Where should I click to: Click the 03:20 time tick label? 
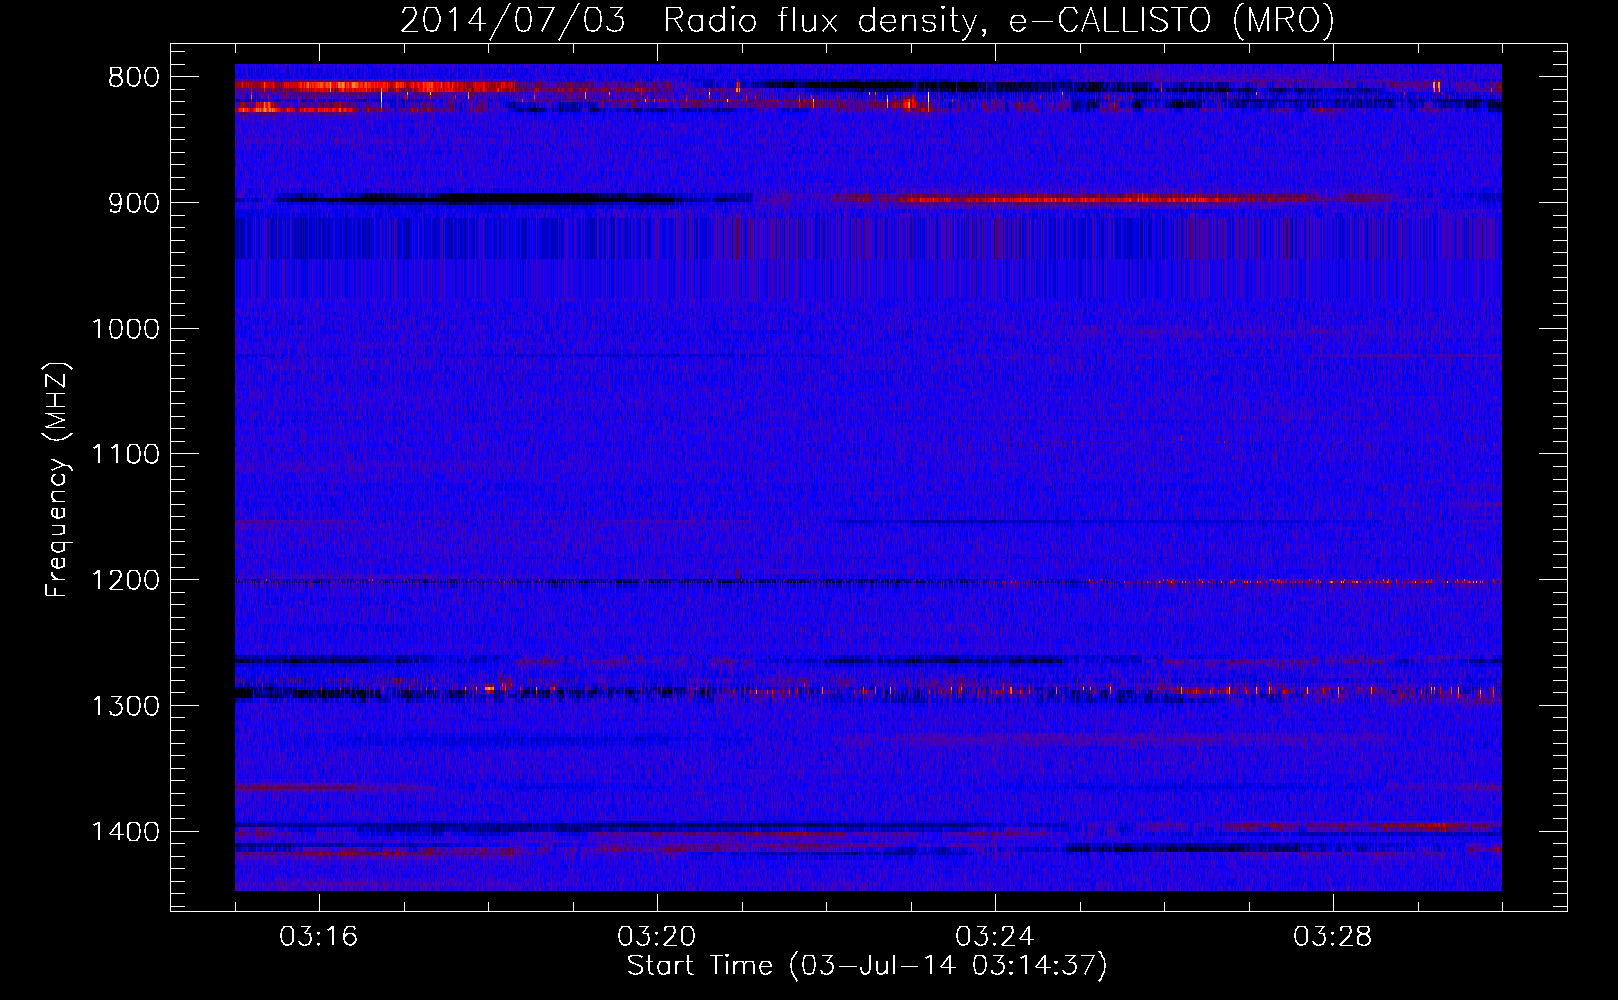(657, 937)
